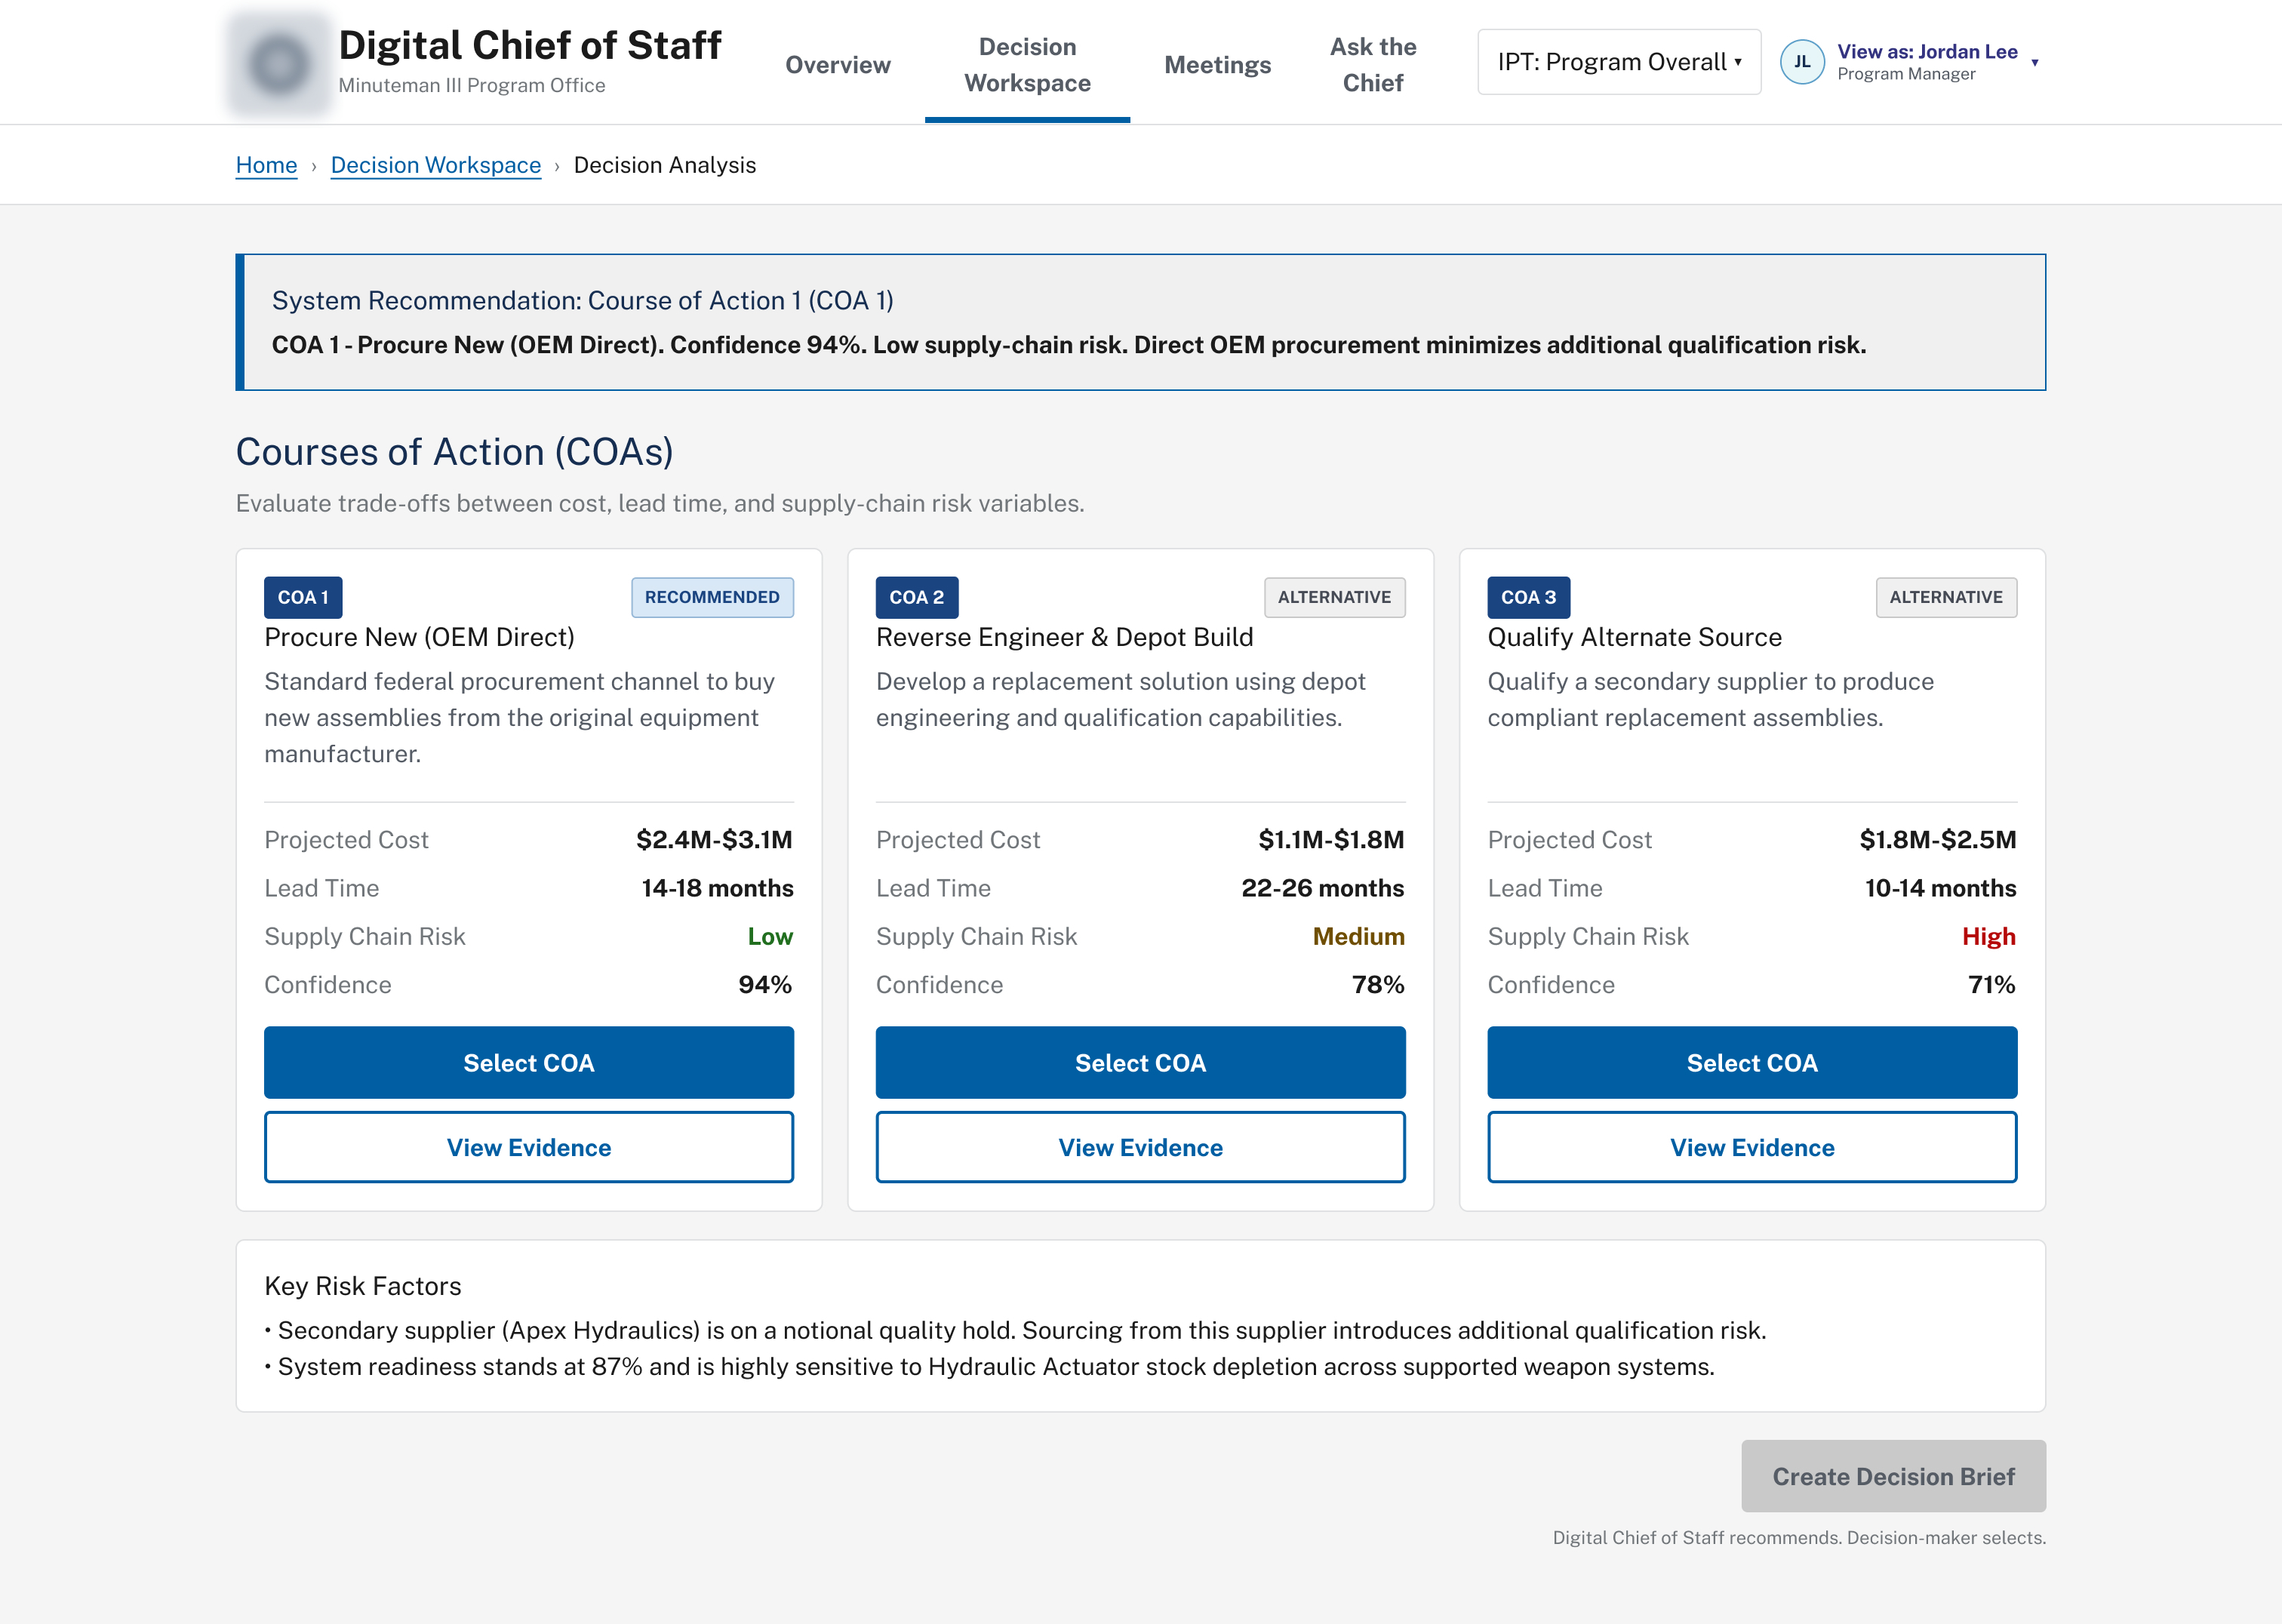
Task: Open the Ask the Chief tab
Action: coord(1372,65)
